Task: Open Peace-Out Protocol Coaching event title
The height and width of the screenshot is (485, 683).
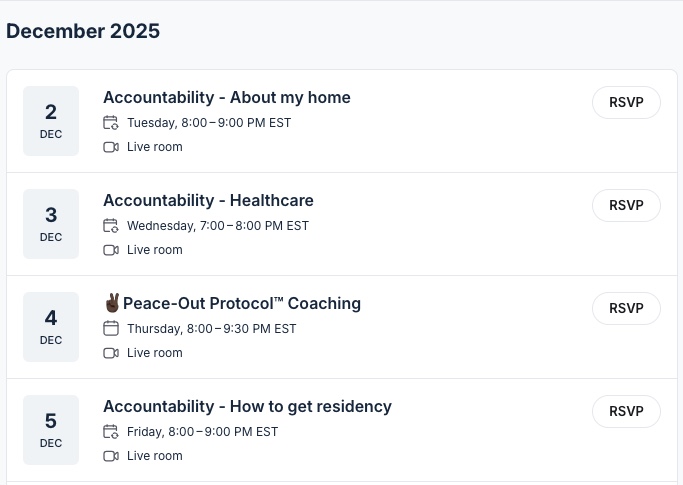Action: 241,303
